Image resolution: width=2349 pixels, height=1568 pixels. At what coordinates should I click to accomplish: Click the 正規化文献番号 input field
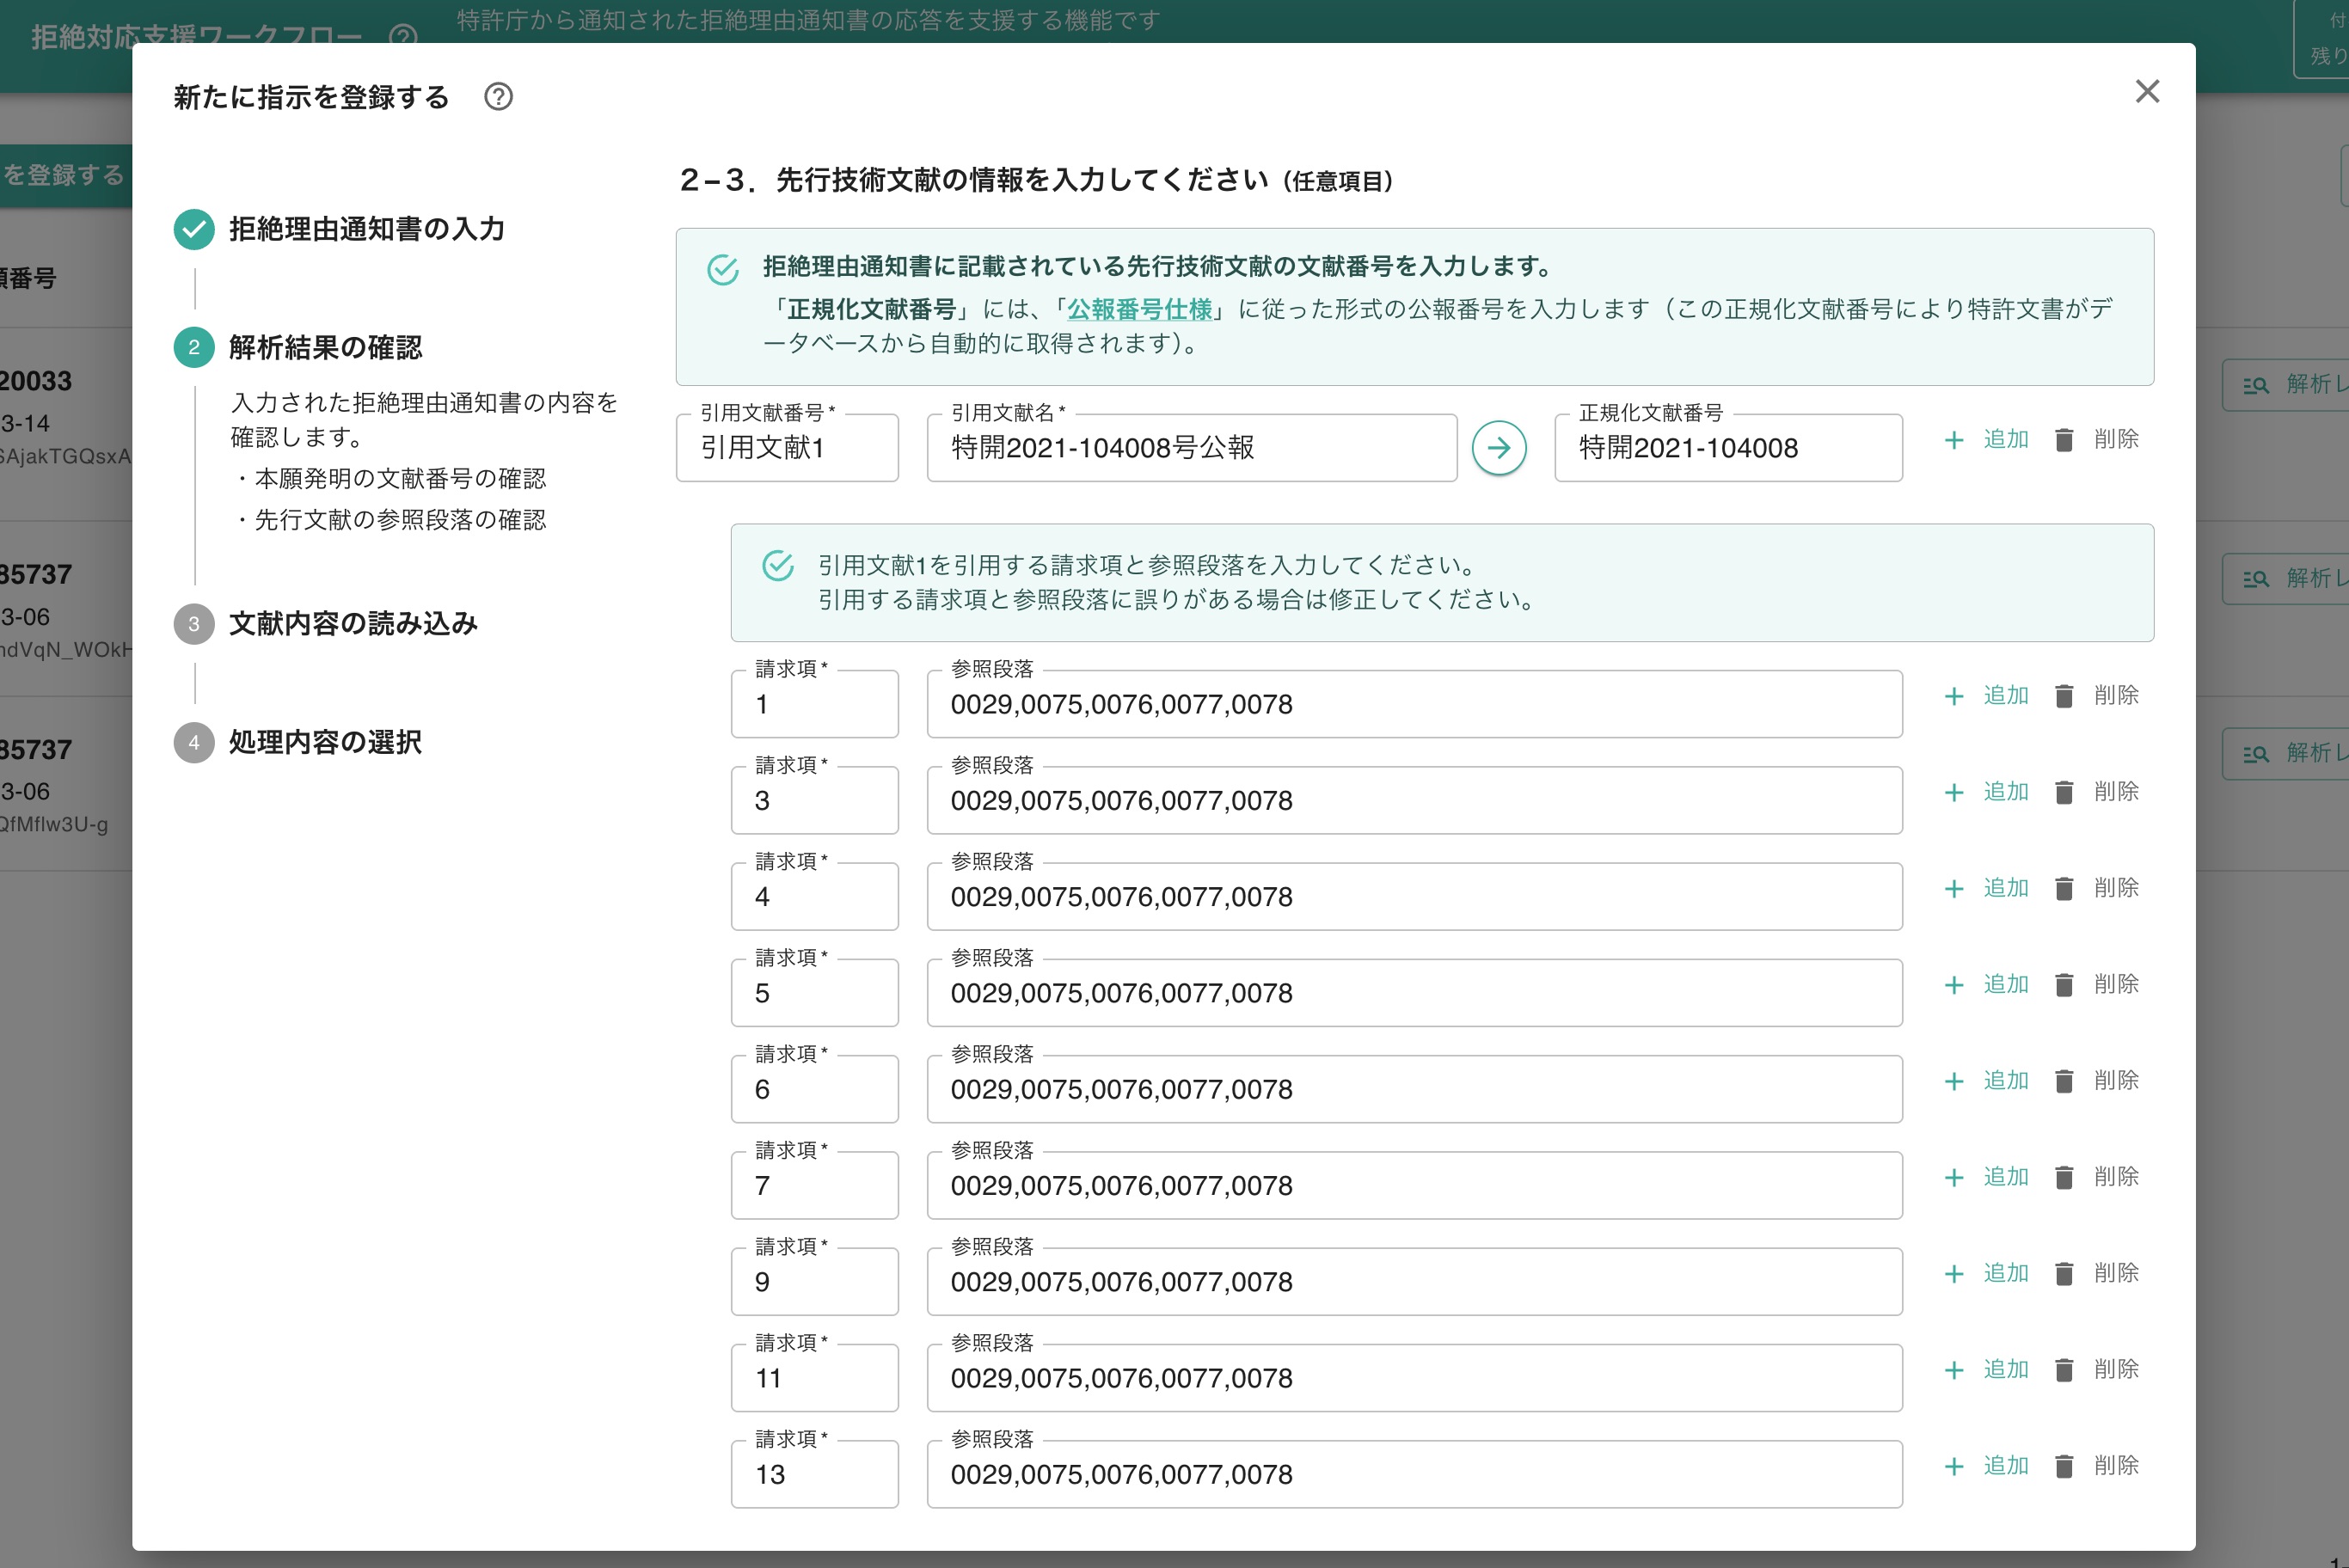click(1728, 448)
